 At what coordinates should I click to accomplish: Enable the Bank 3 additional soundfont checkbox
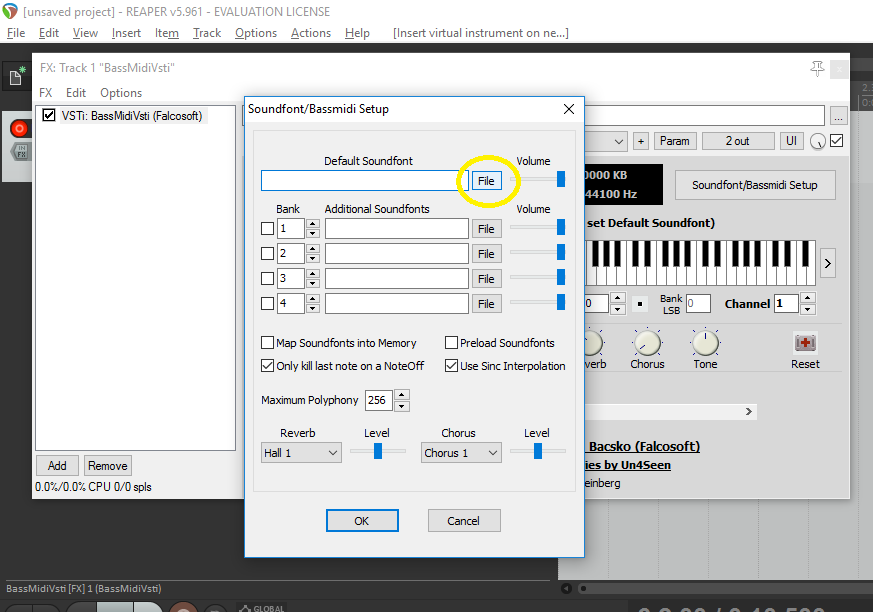click(267, 278)
